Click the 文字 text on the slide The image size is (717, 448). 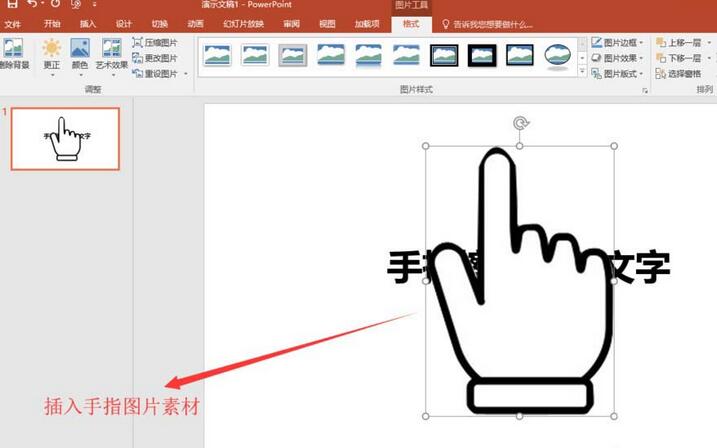click(640, 267)
